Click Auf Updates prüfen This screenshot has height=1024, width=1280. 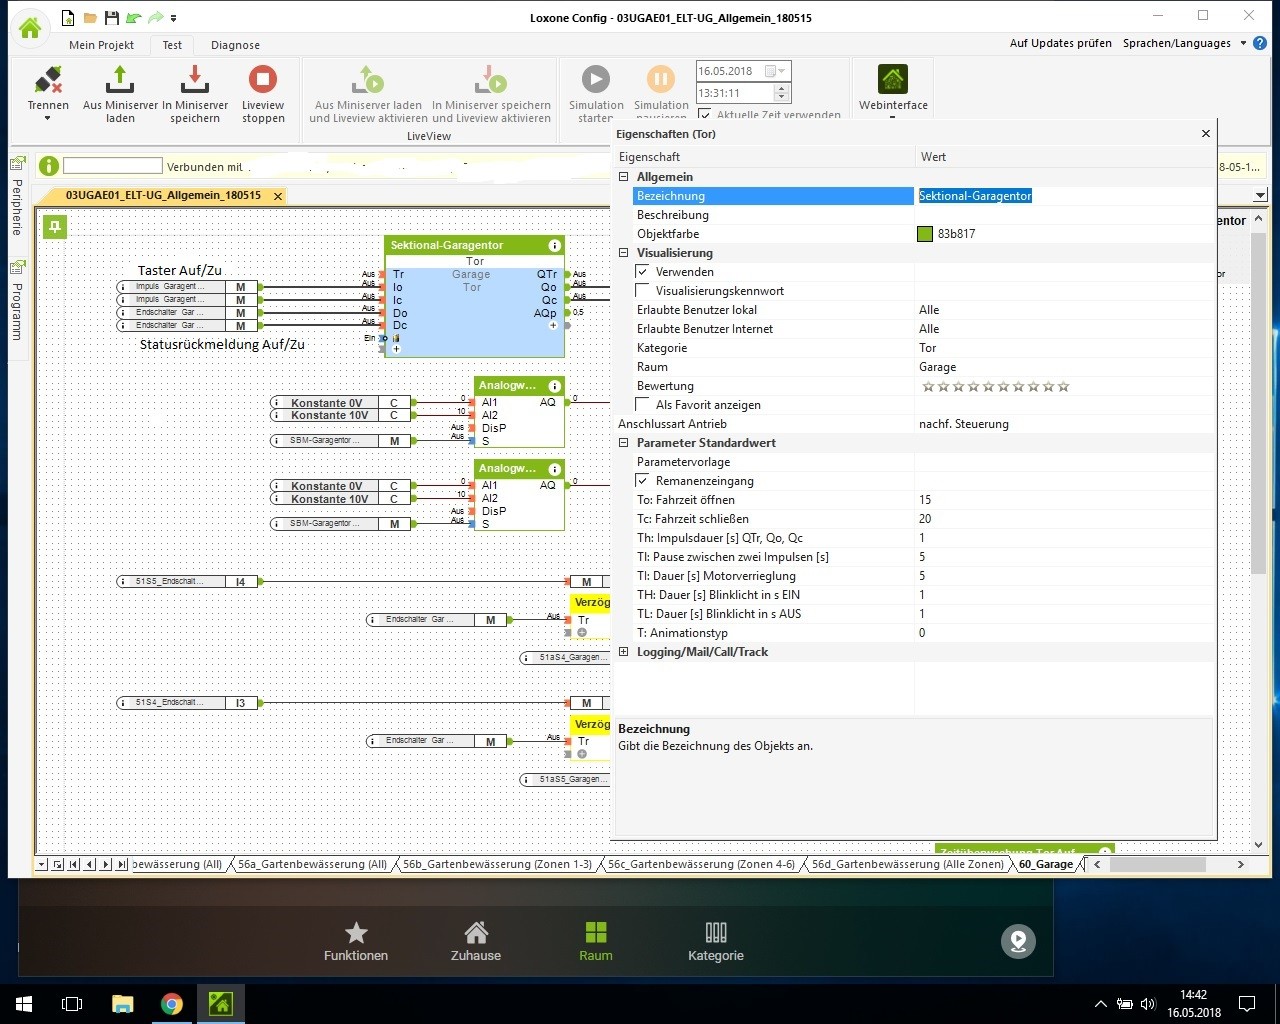pos(1060,44)
